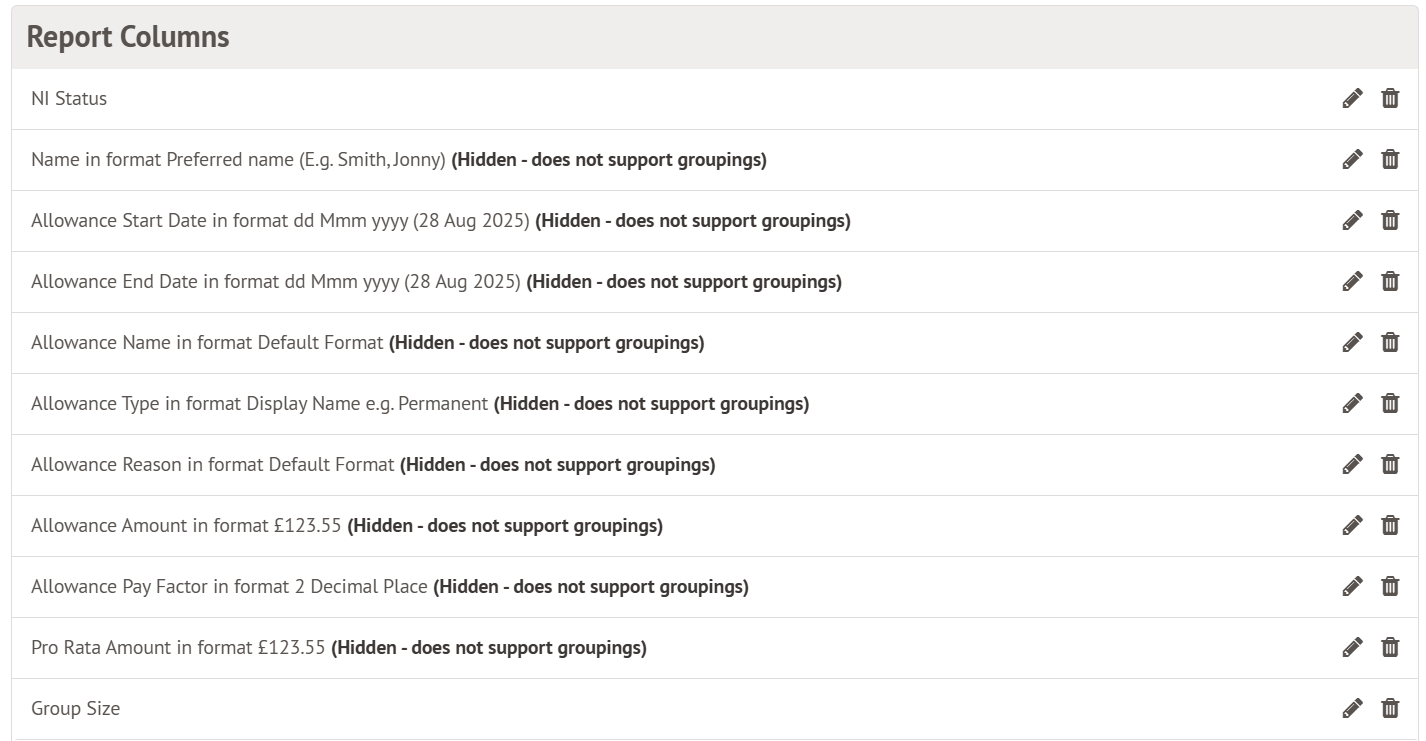Open edit for Allowance End Date column
Image resolution: width=1426 pixels, height=741 pixels.
(1352, 281)
